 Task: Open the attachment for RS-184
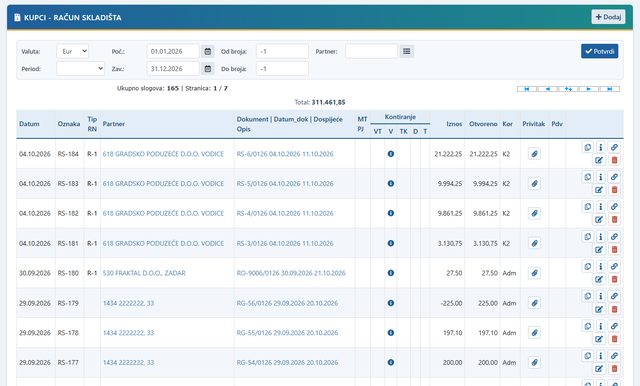534,154
